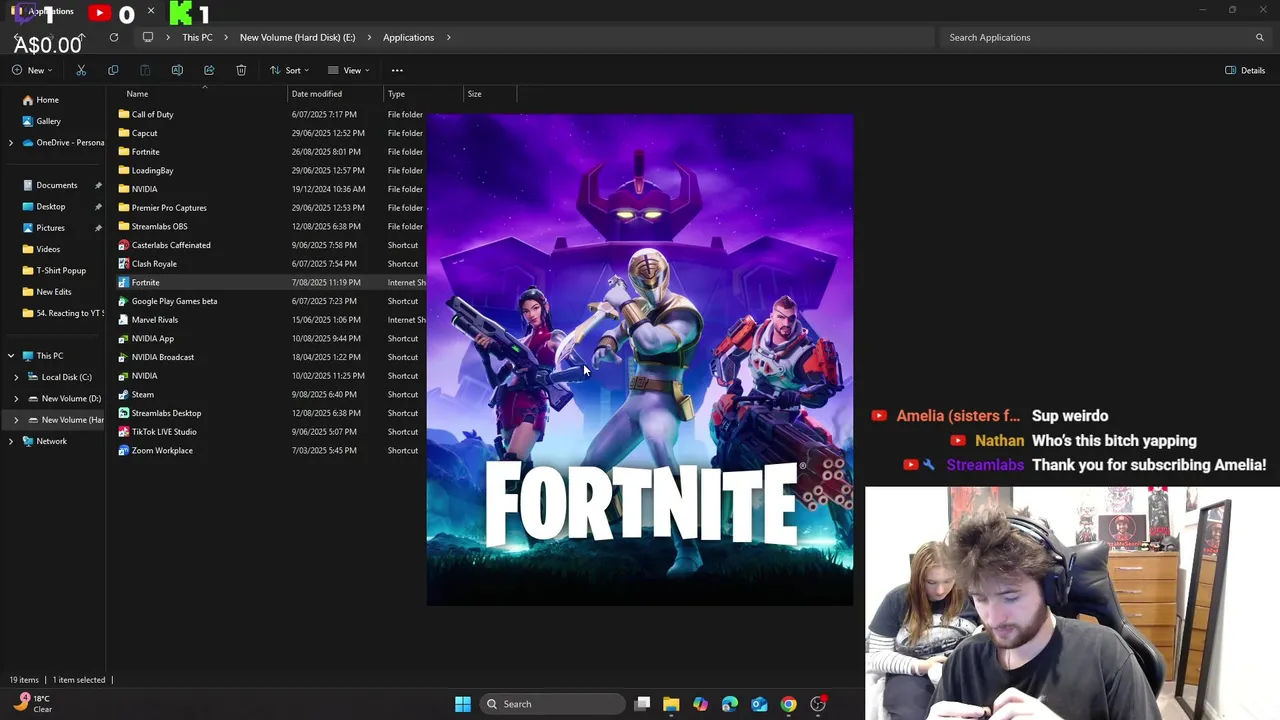This screenshot has height=720, width=1280.
Task: Open Pictures in quick access
Action: (50, 228)
